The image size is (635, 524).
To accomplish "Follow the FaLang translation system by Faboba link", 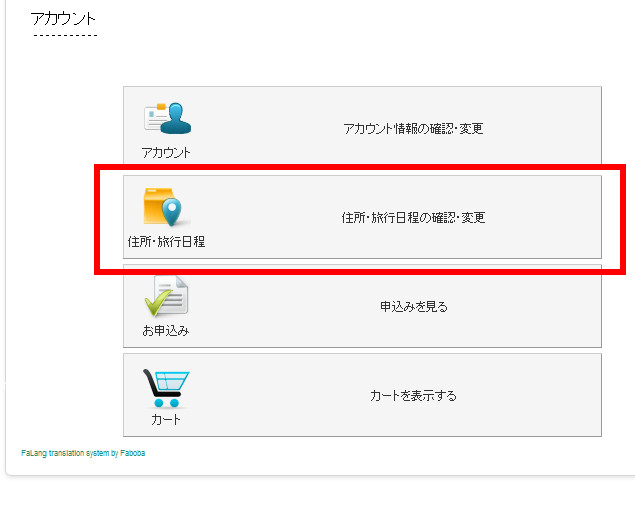I will tap(83, 453).
